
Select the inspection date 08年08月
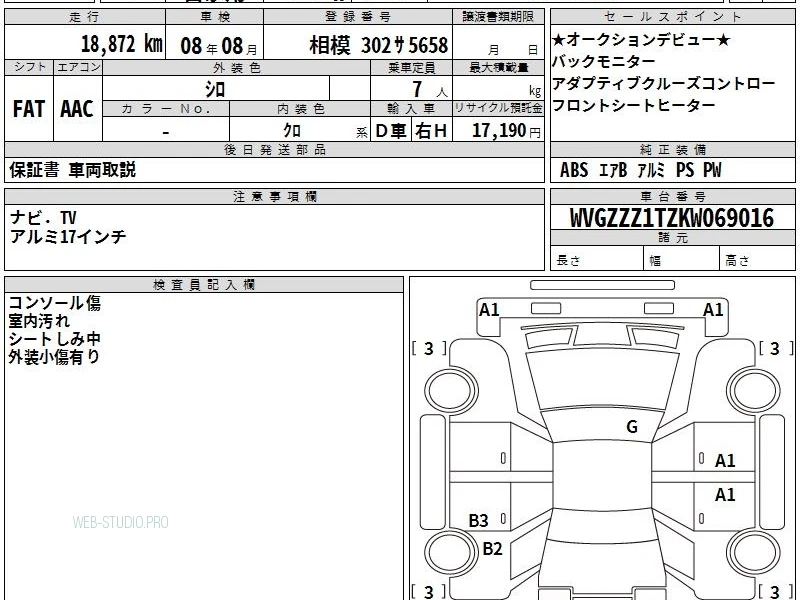tap(219, 46)
